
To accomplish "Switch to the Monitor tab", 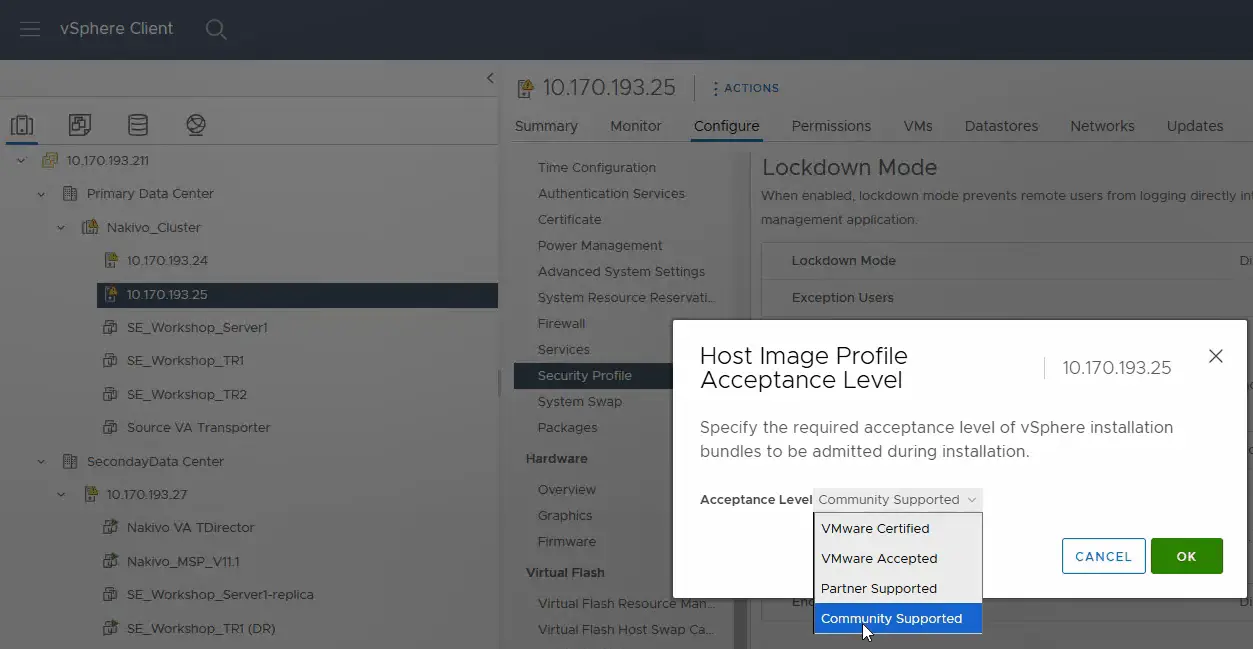I will pyautogui.click(x=635, y=126).
